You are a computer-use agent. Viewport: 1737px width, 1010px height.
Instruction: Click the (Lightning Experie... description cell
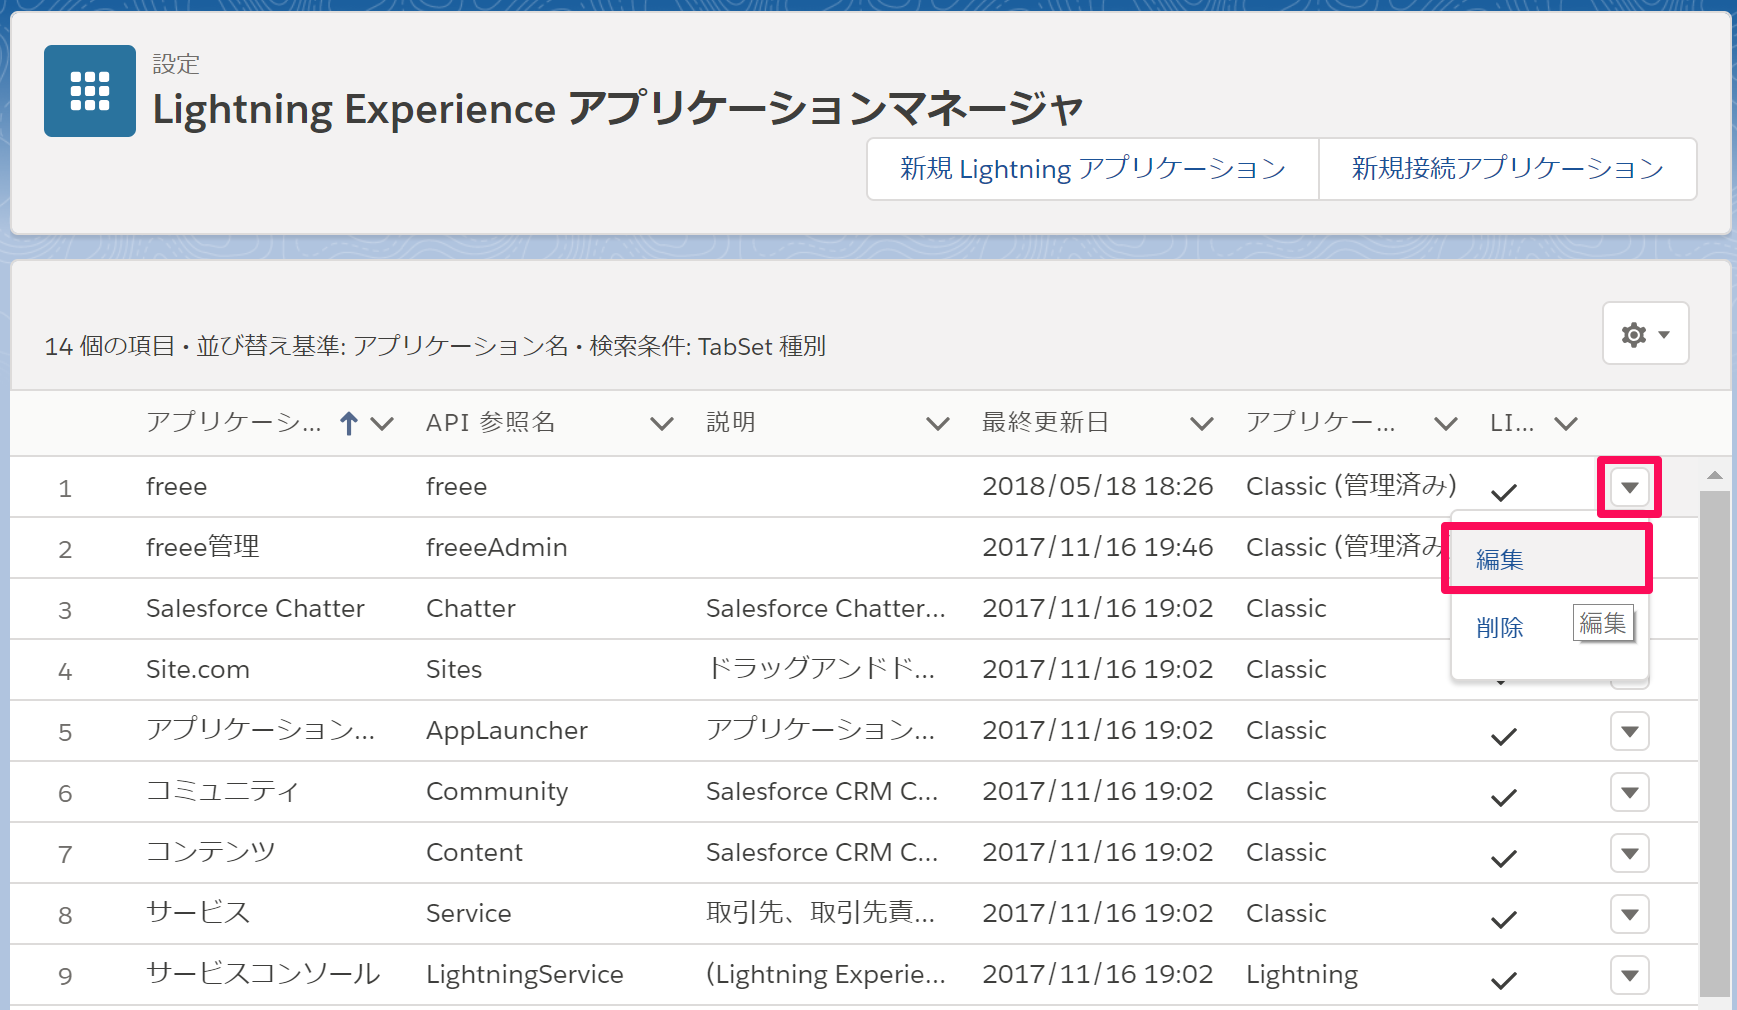click(x=826, y=975)
